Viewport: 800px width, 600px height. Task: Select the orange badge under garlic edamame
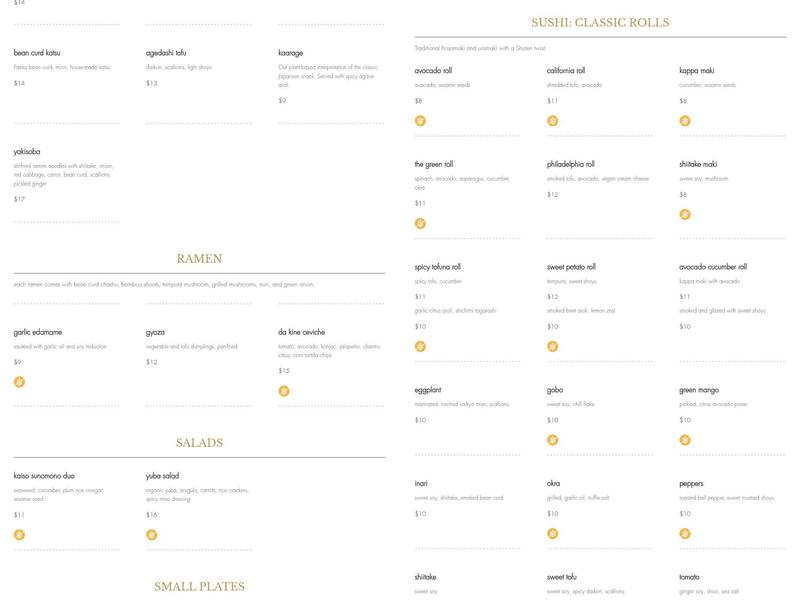pos(19,382)
